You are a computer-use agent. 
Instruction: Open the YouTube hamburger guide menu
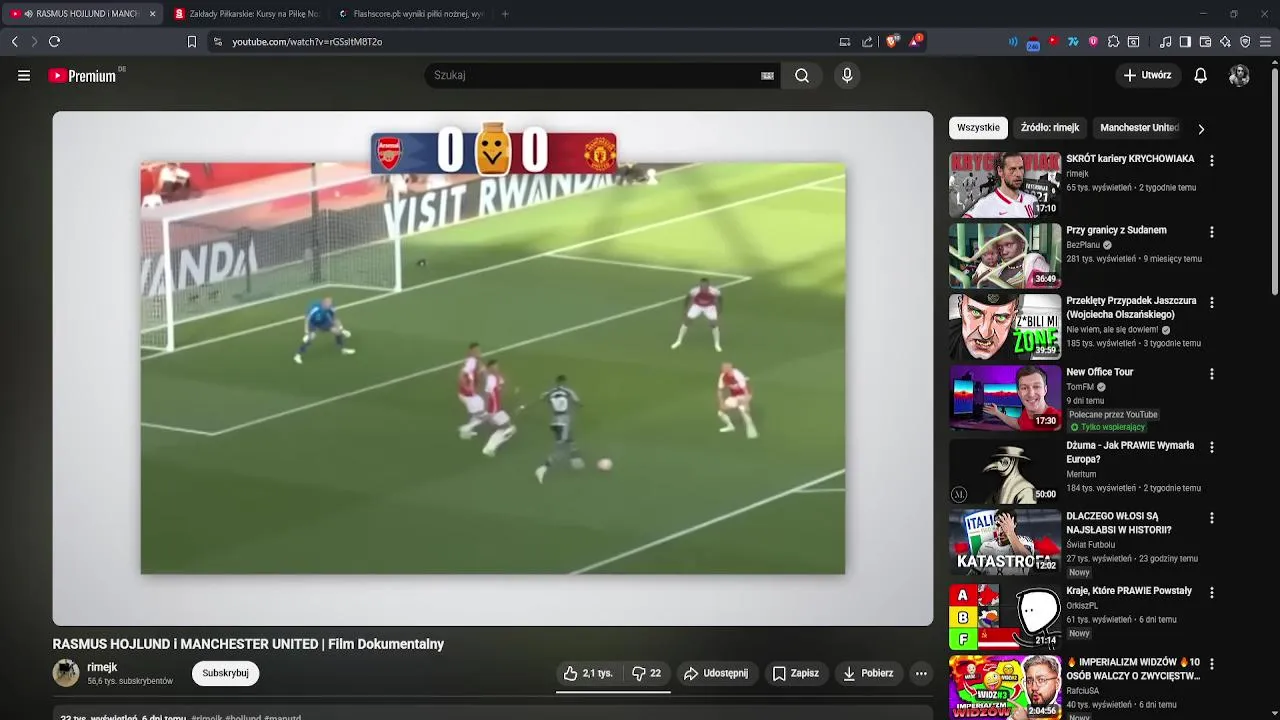pyautogui.click(x=24, y=75)
